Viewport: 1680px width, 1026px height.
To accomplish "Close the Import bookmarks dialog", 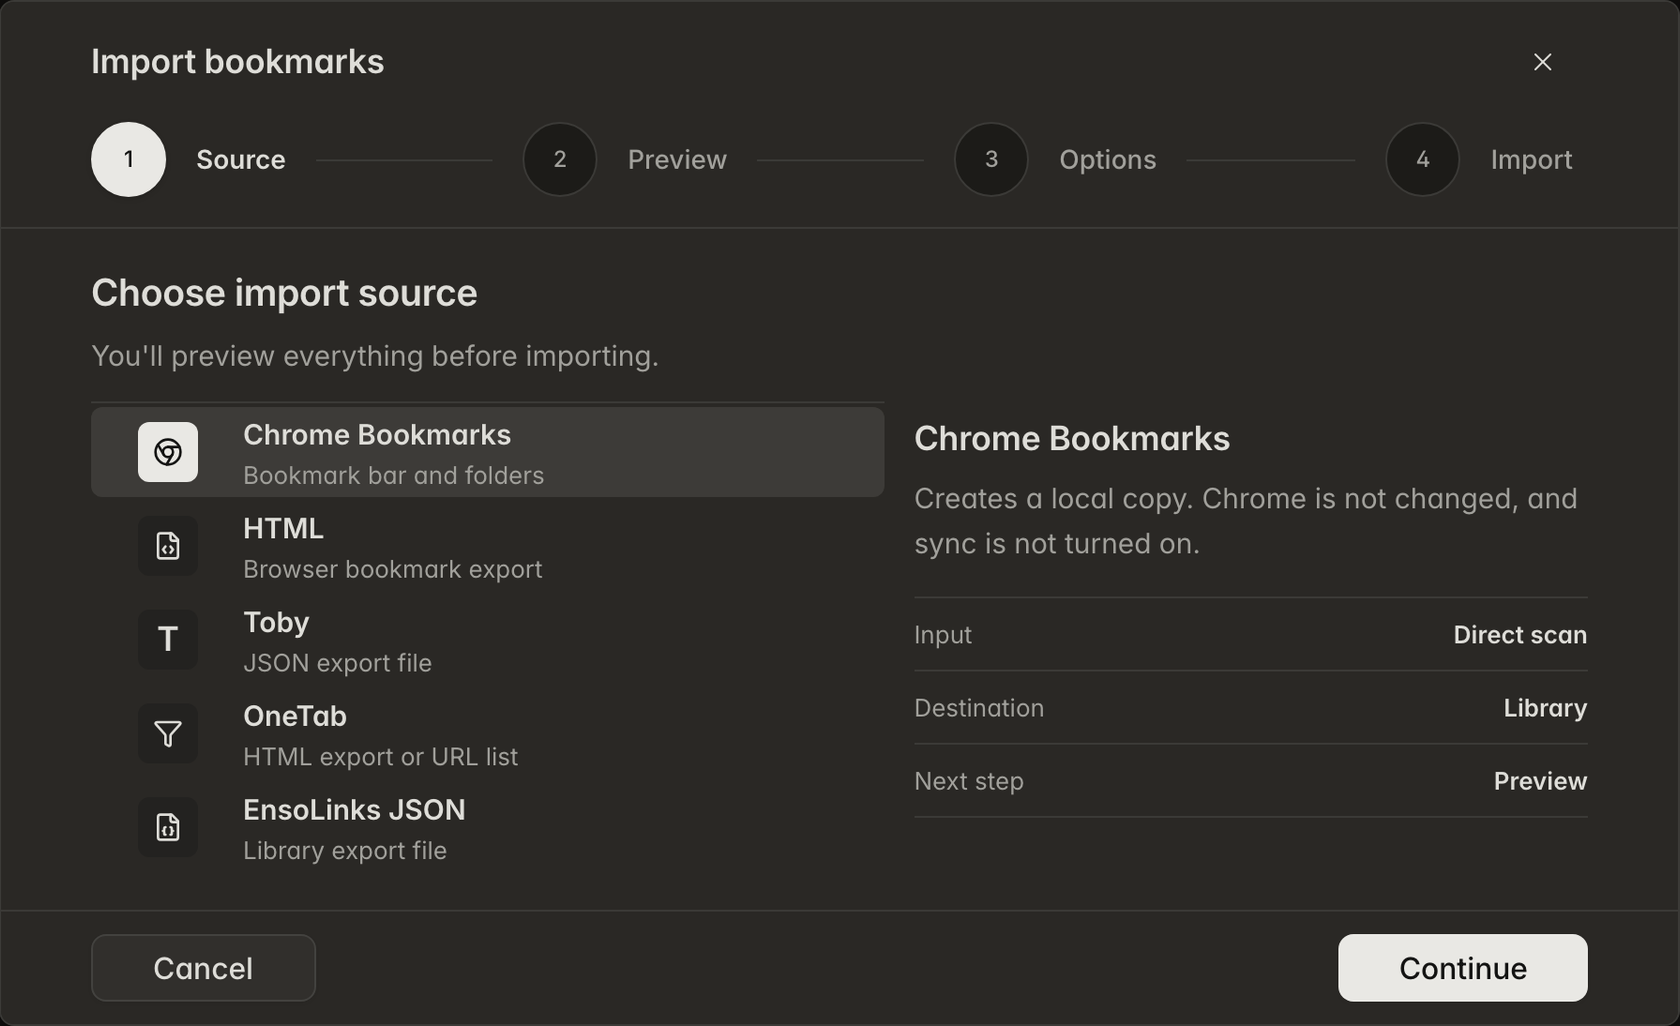I will pos(1543,62).
